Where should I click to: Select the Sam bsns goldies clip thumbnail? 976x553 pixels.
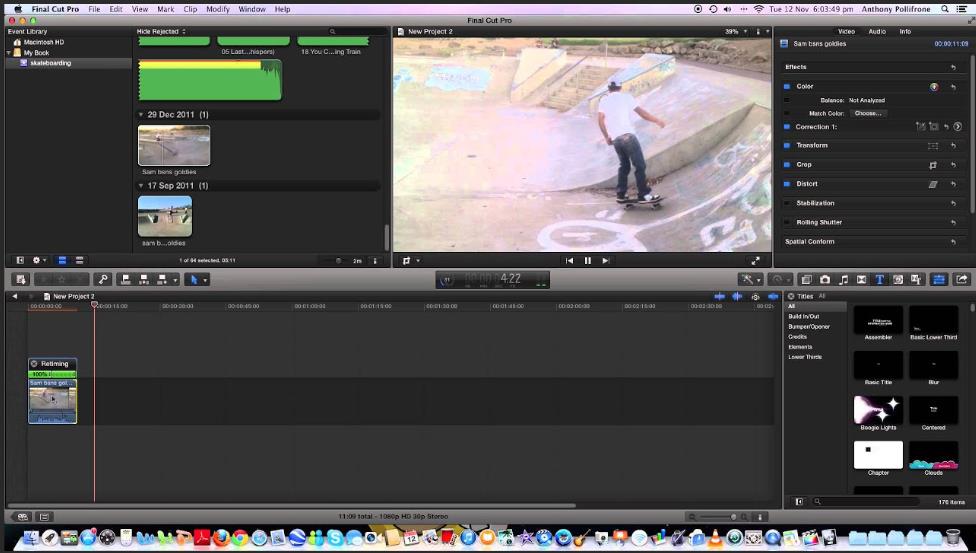click(x=174, y=146)
